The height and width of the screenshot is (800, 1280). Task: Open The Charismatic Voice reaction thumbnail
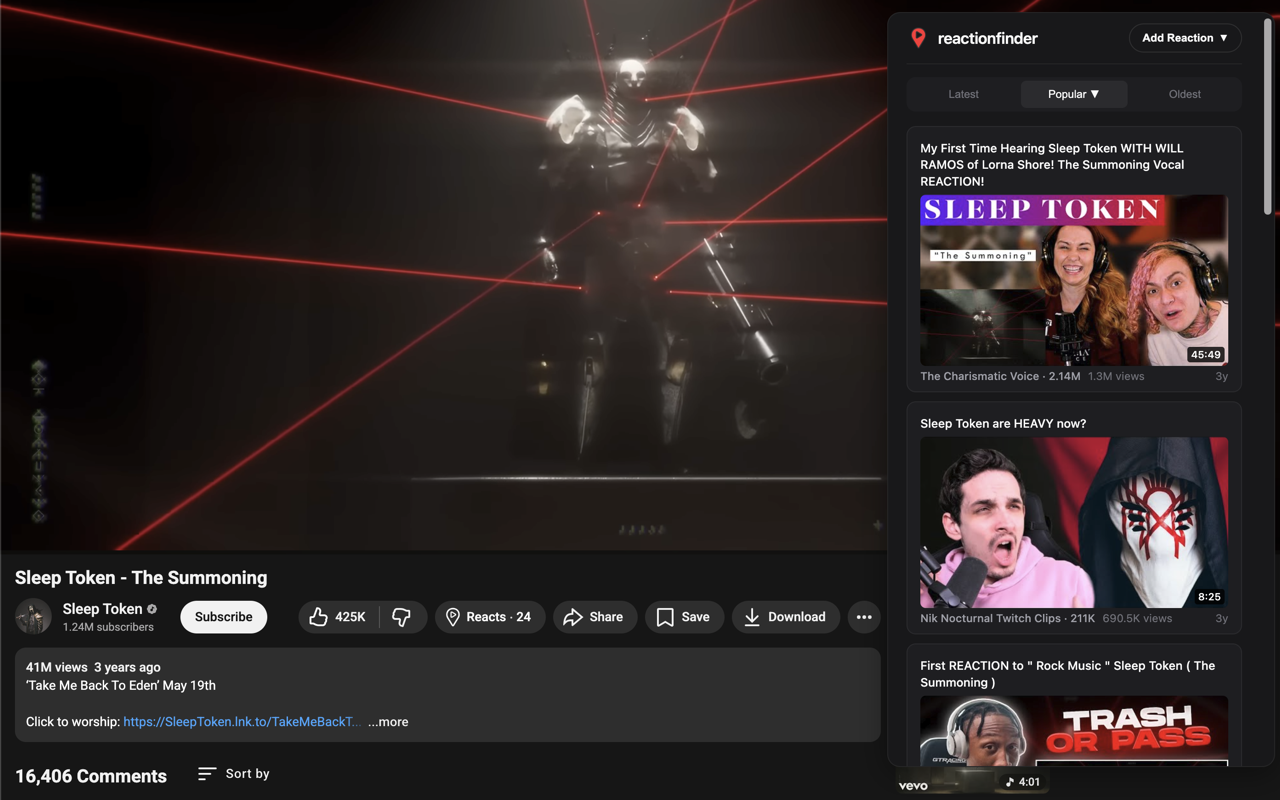click(x=1074, y=280)
